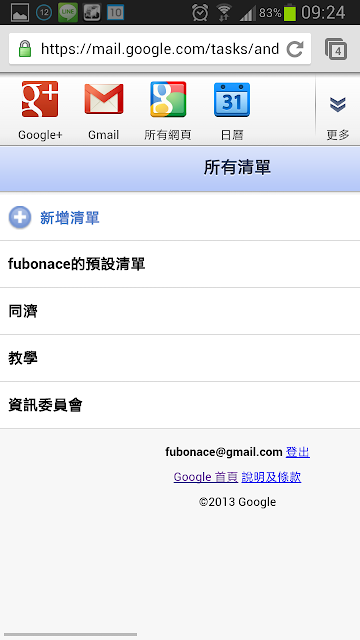Open the 資訊委員會 task list
The image size is (360, 640).
(x=180, y=405)
